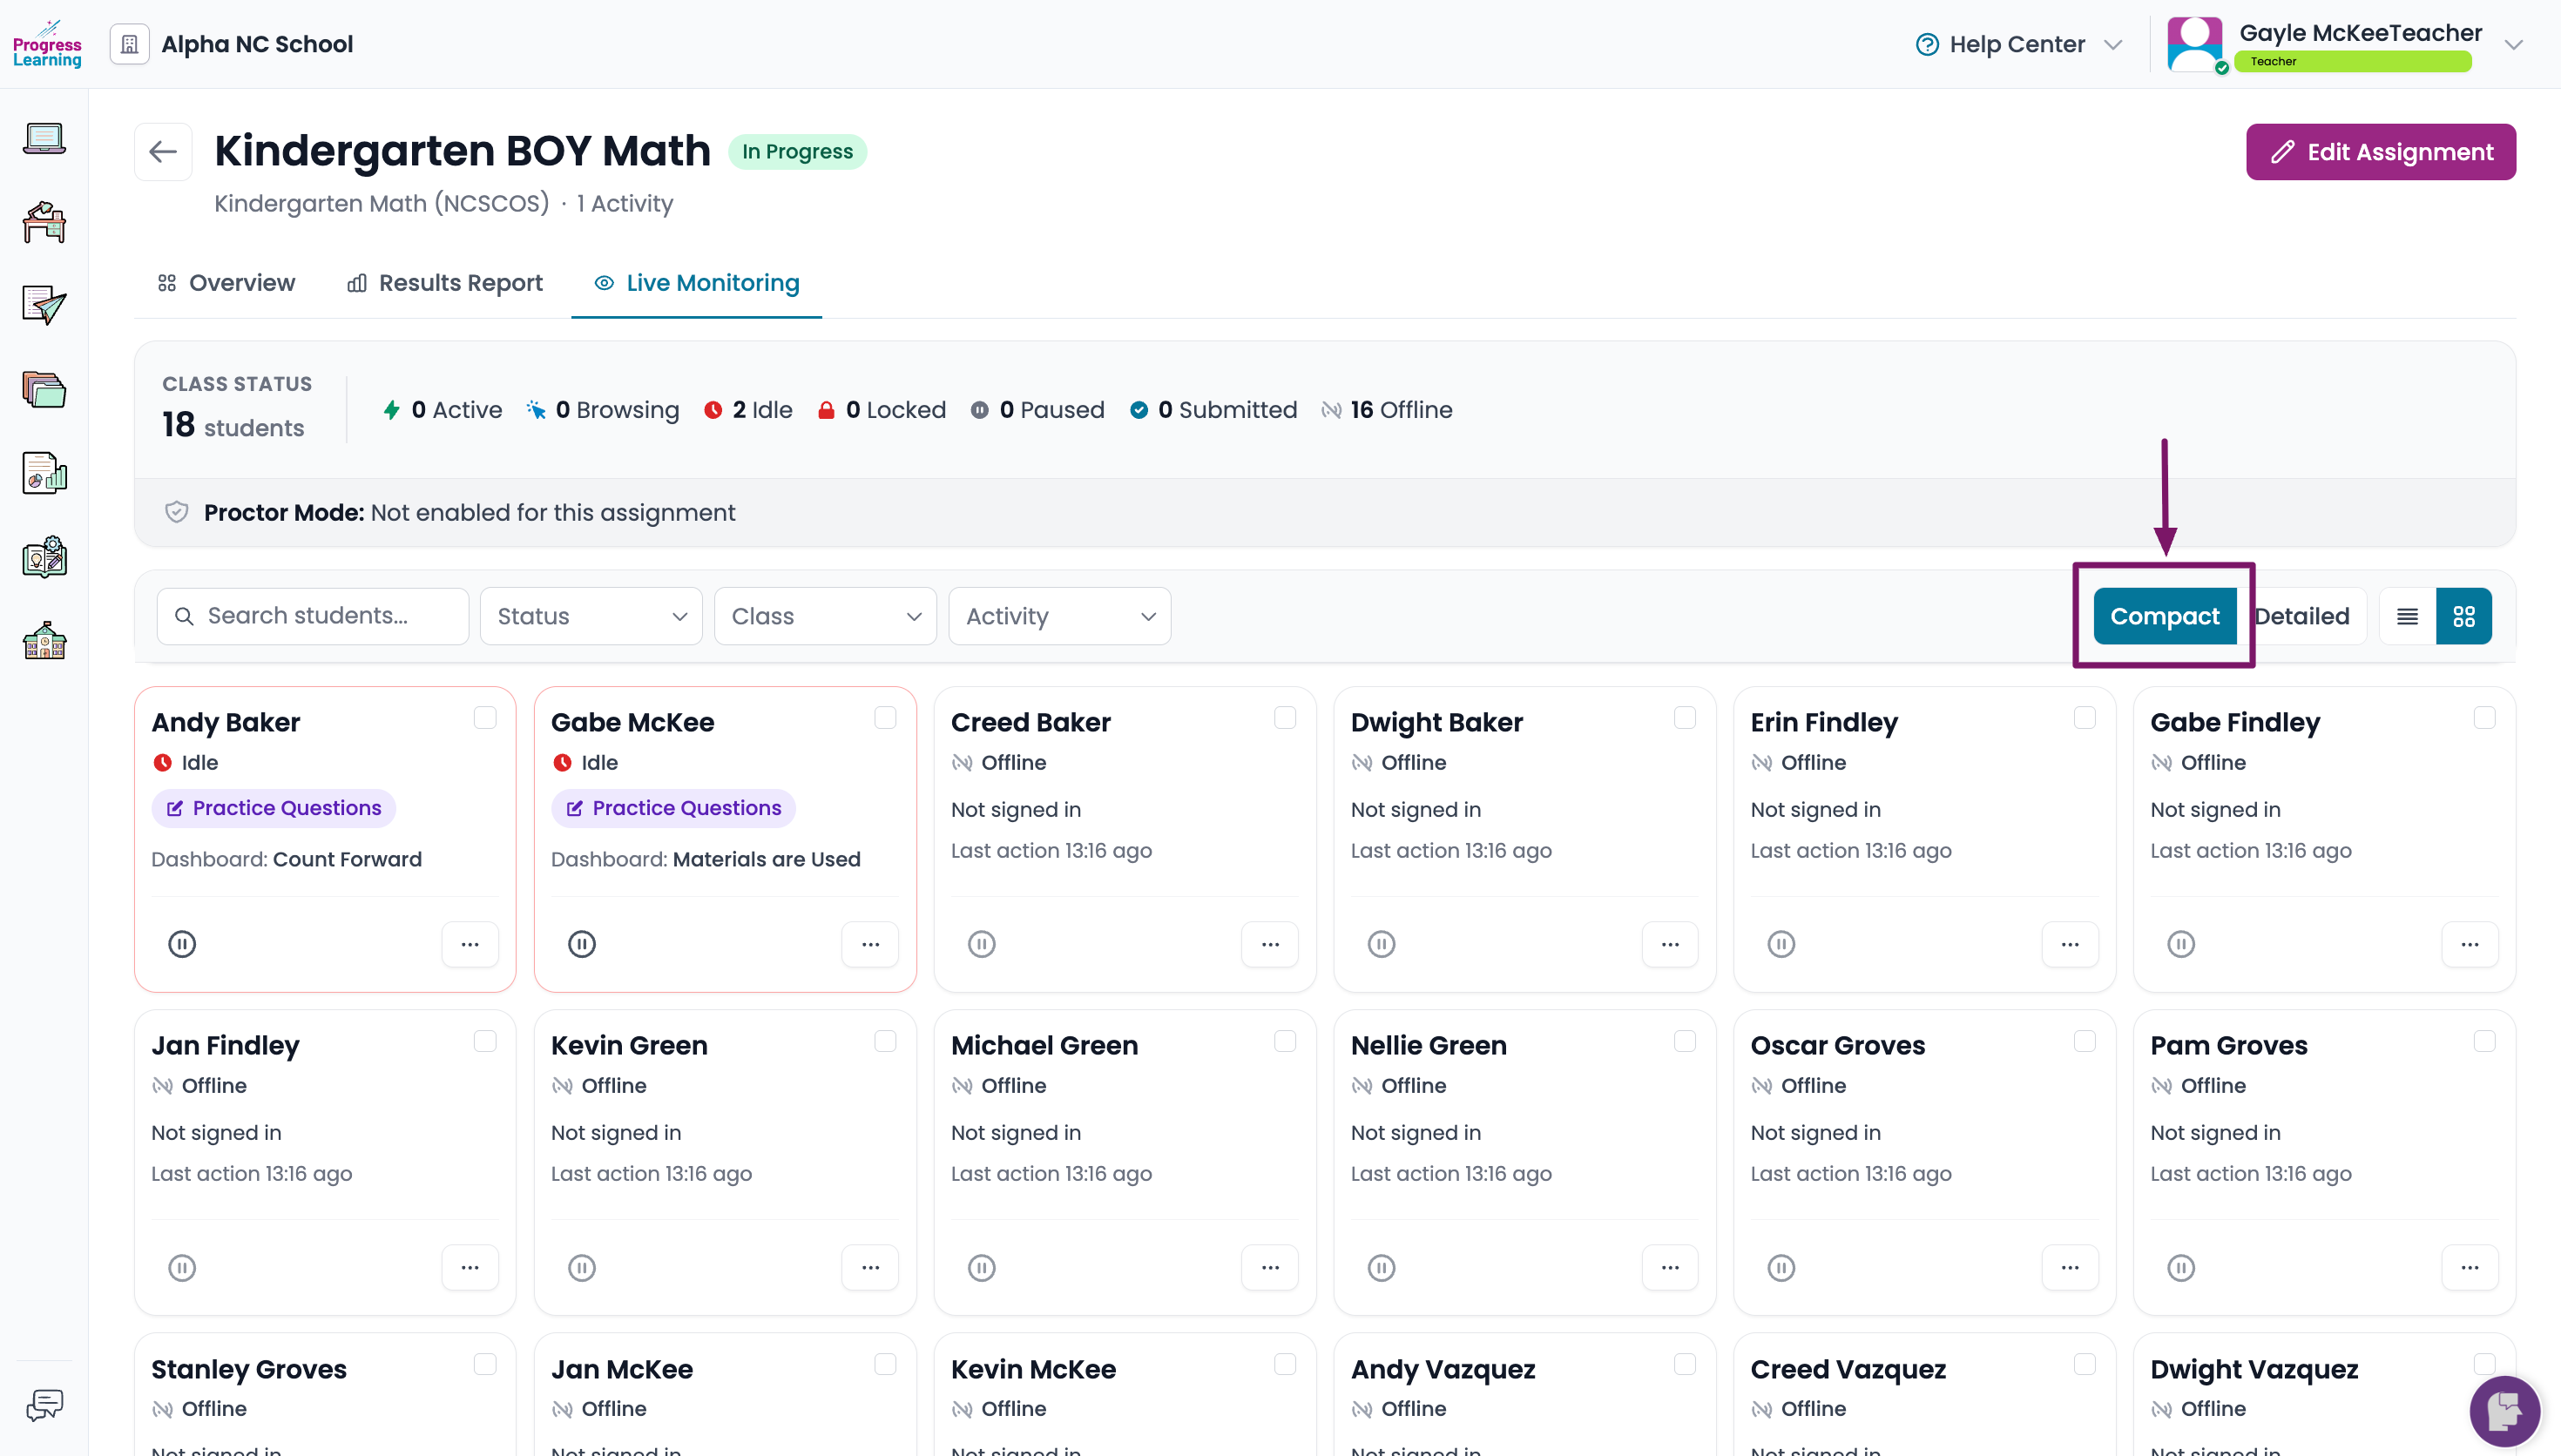
Task: Open more options for Creed Baker
Action: 1270,944
